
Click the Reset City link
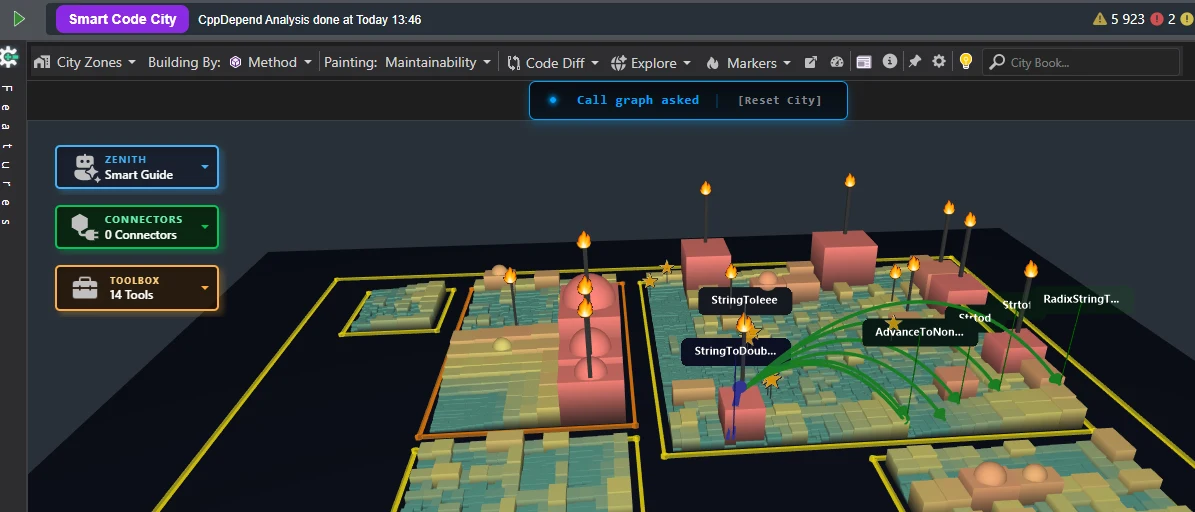pyautogui.click(x=780, y=100)
